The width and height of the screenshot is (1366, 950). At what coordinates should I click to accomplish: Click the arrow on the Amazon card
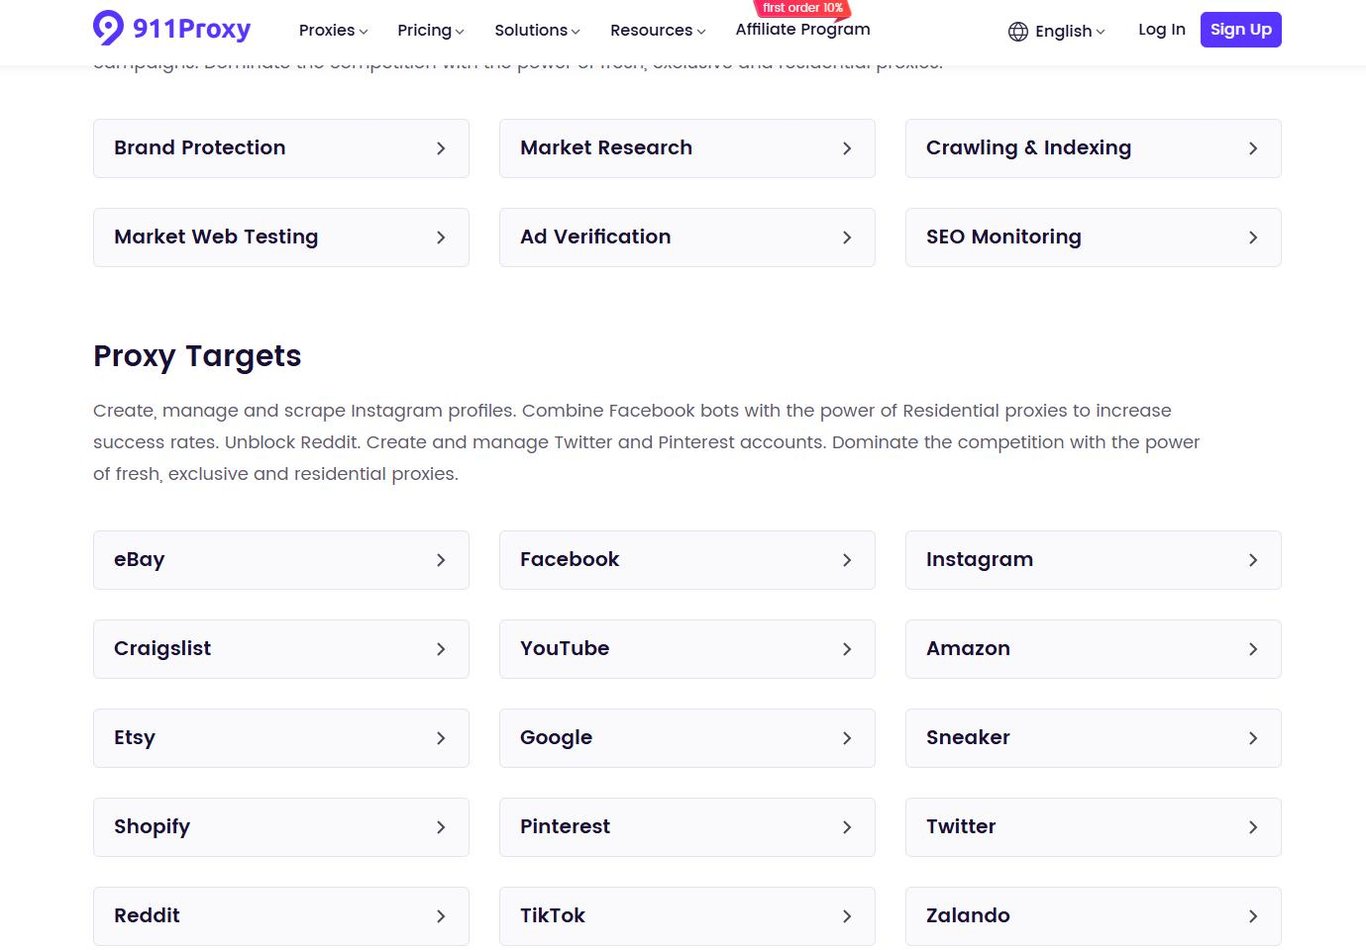1253,649
